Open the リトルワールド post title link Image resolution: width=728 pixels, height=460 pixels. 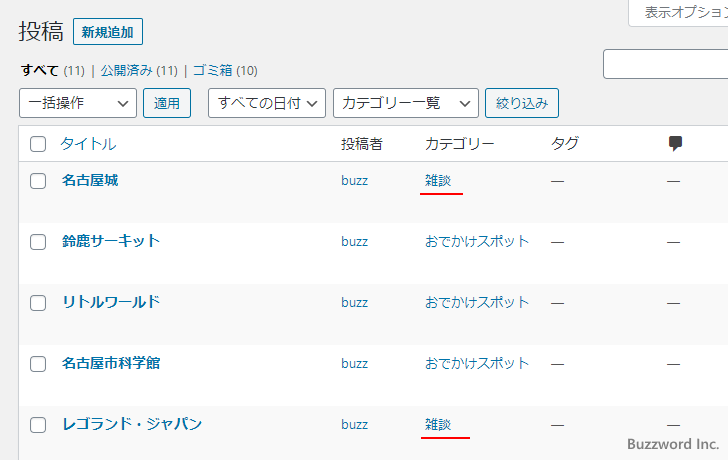[110, 302]
